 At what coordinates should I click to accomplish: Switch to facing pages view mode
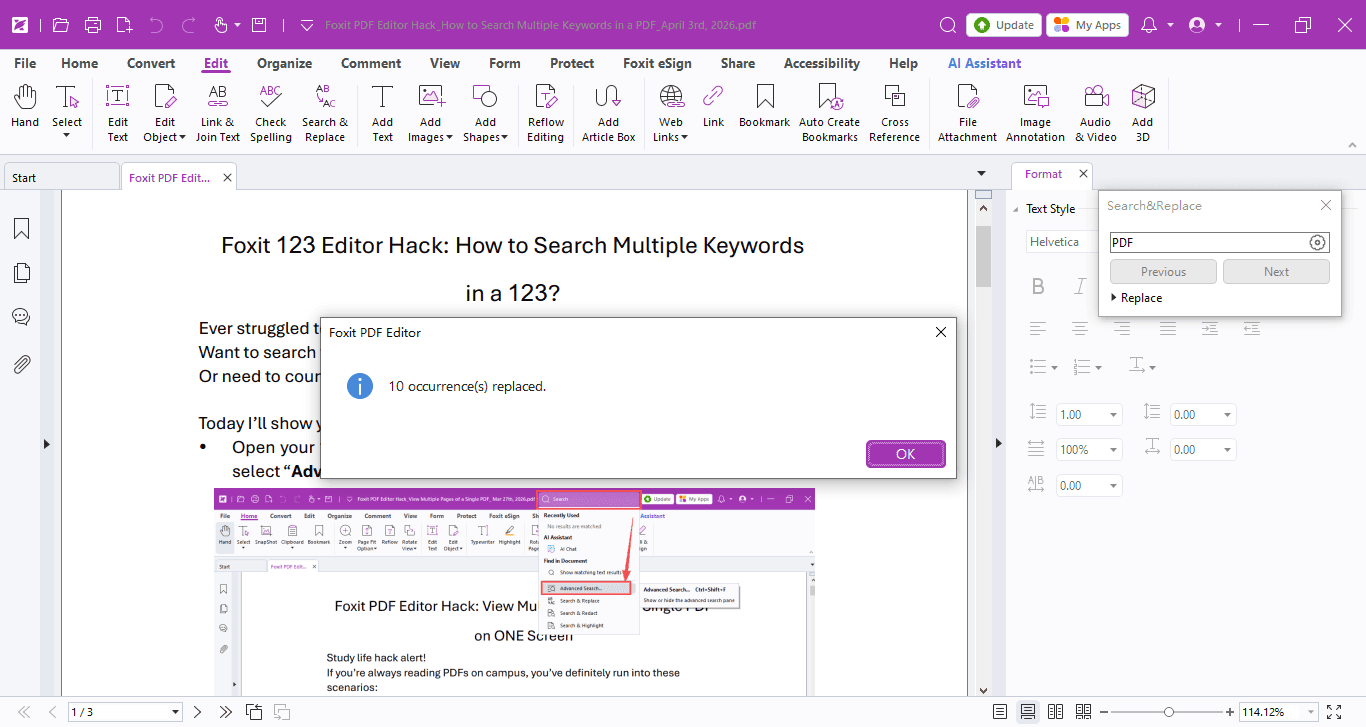(x=1056, y=712)
